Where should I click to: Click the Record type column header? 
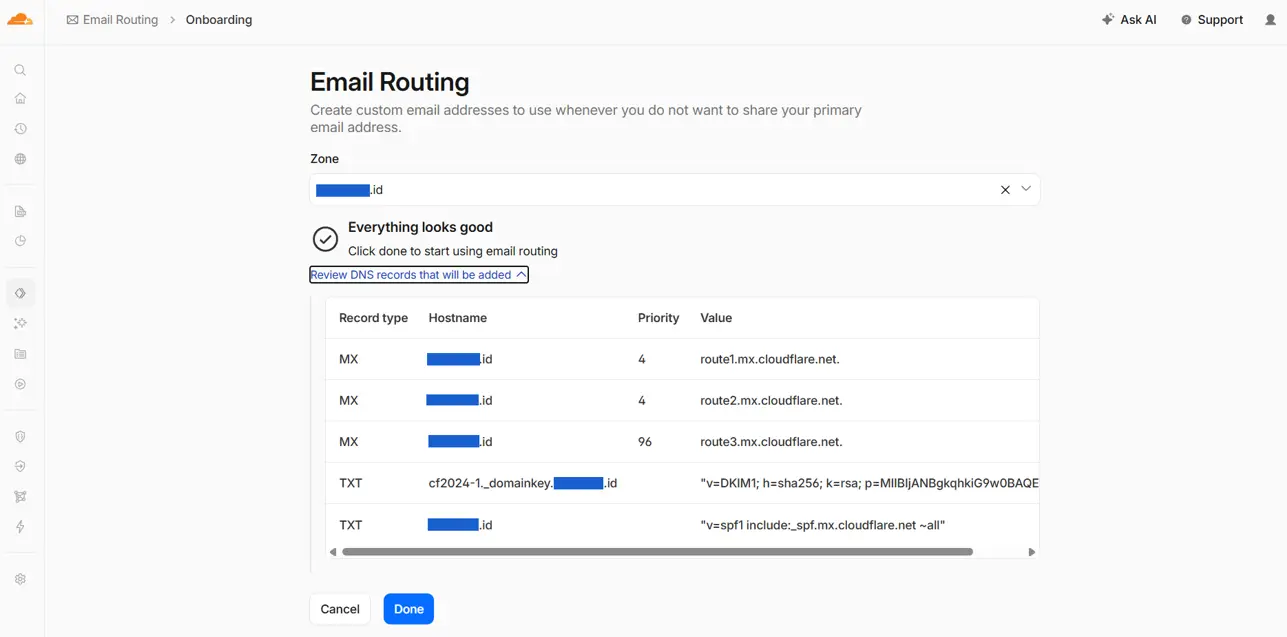click(374, 318)
